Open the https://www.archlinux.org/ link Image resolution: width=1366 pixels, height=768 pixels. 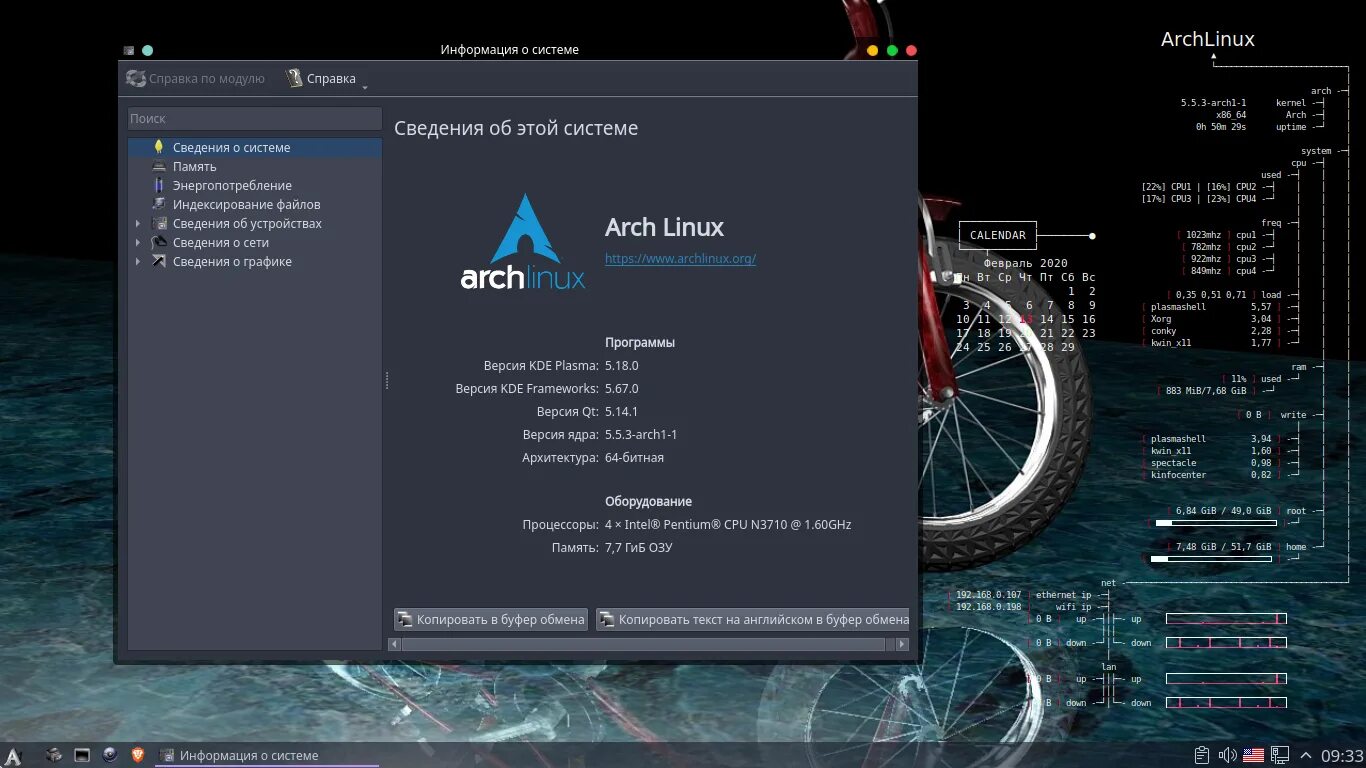click(680, 258)
